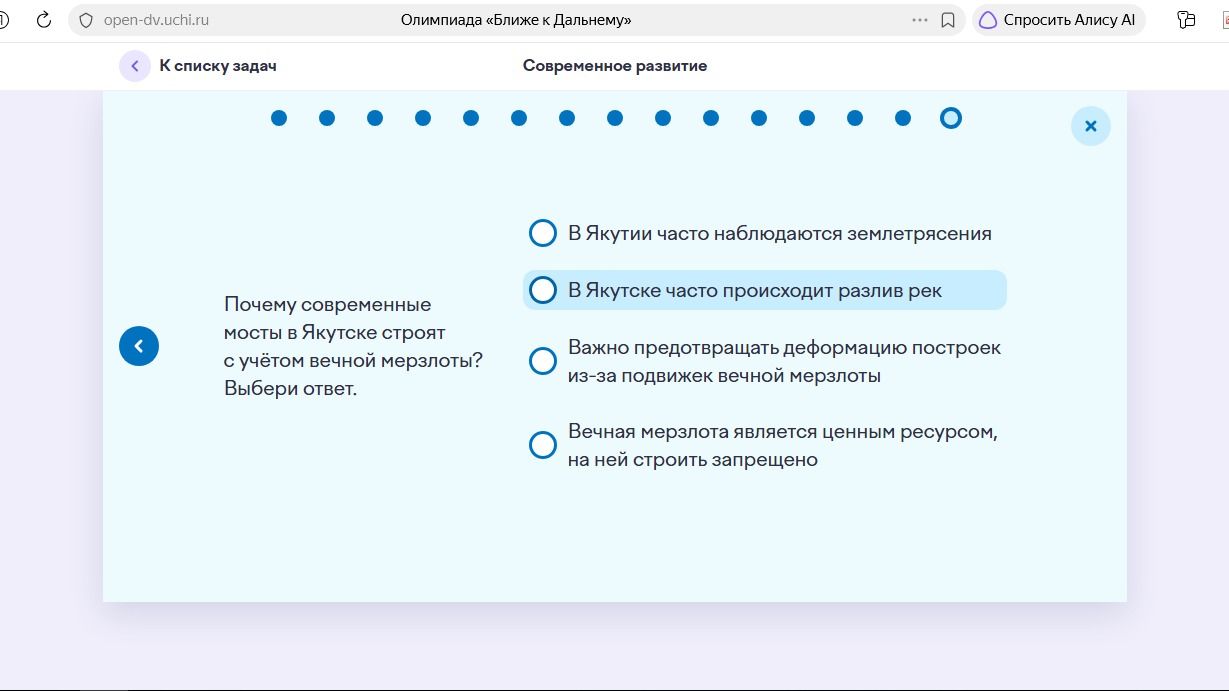
Task: Open the three-dots menu in address bar
Action: click(x=920, y=20)
